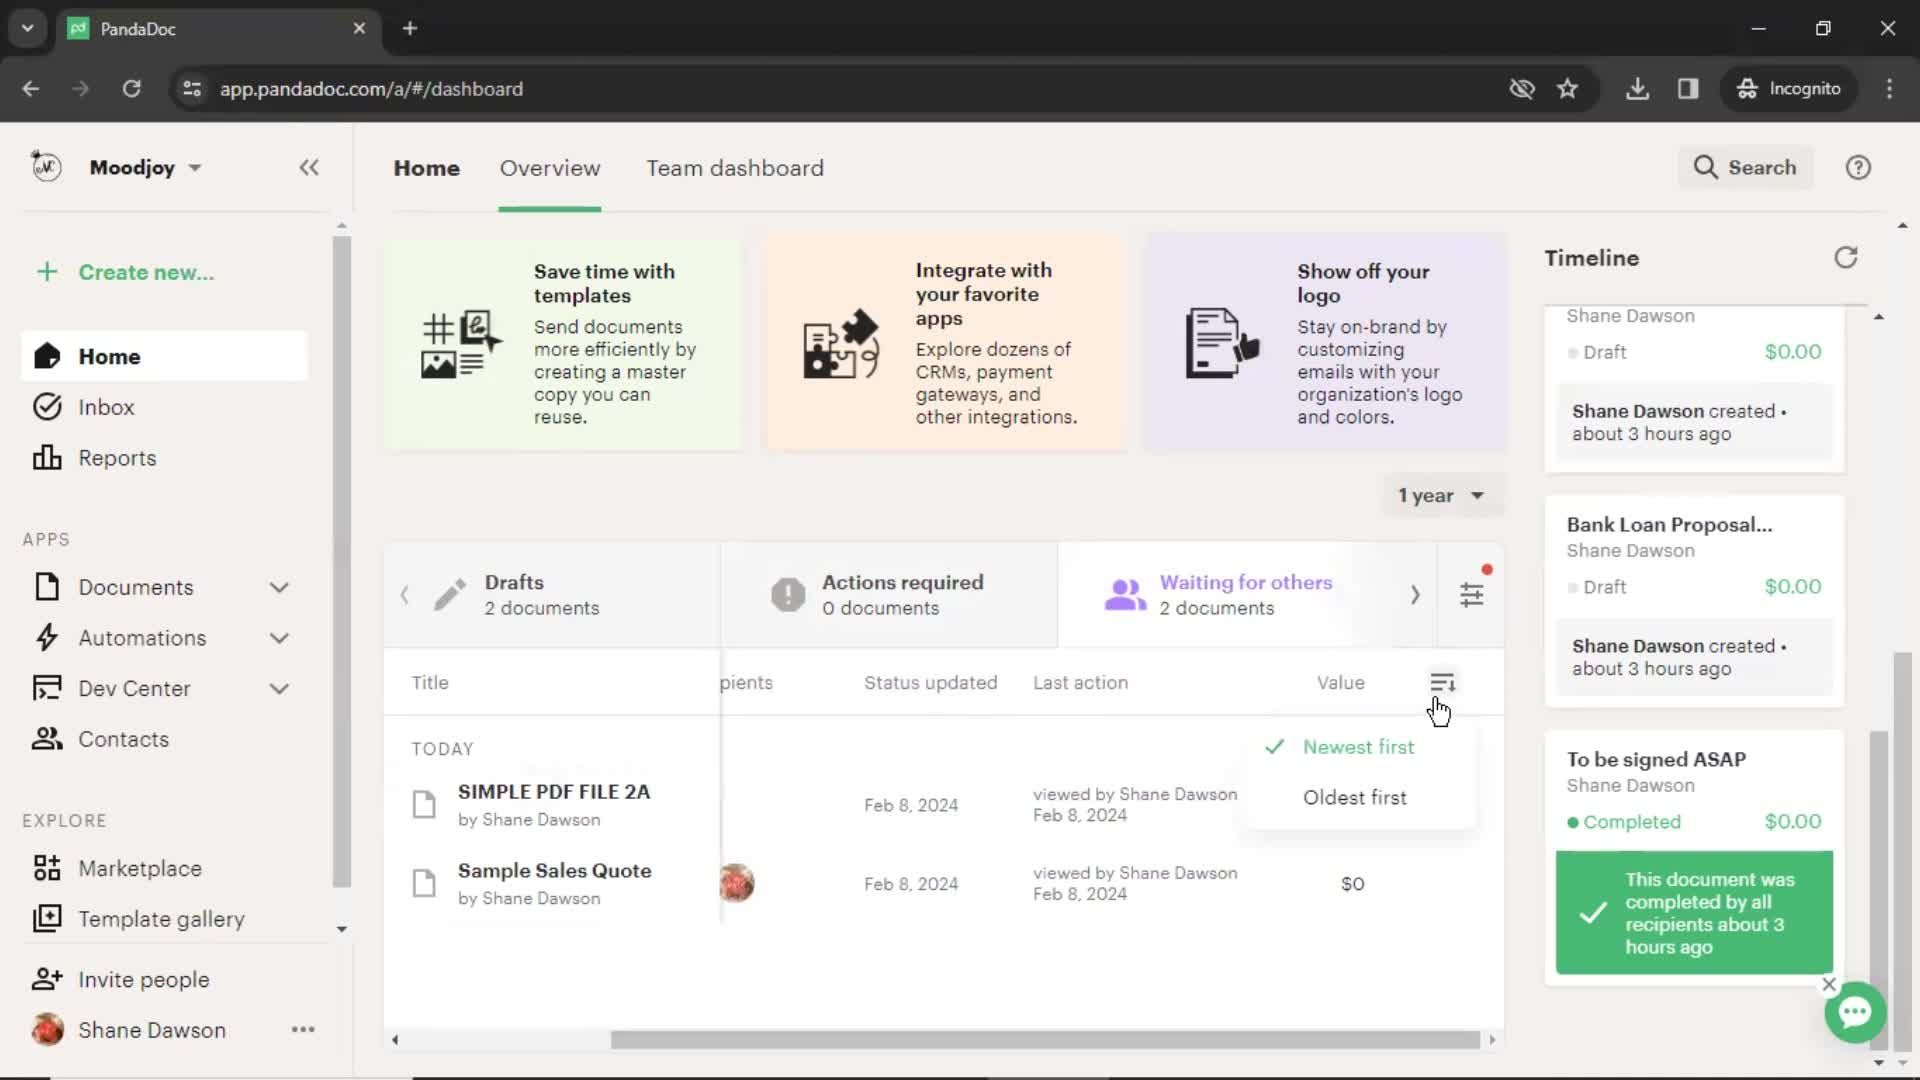1920x1080 pixels.
Task: Expand the Documents section expander
Action: [x=280, y=587]
